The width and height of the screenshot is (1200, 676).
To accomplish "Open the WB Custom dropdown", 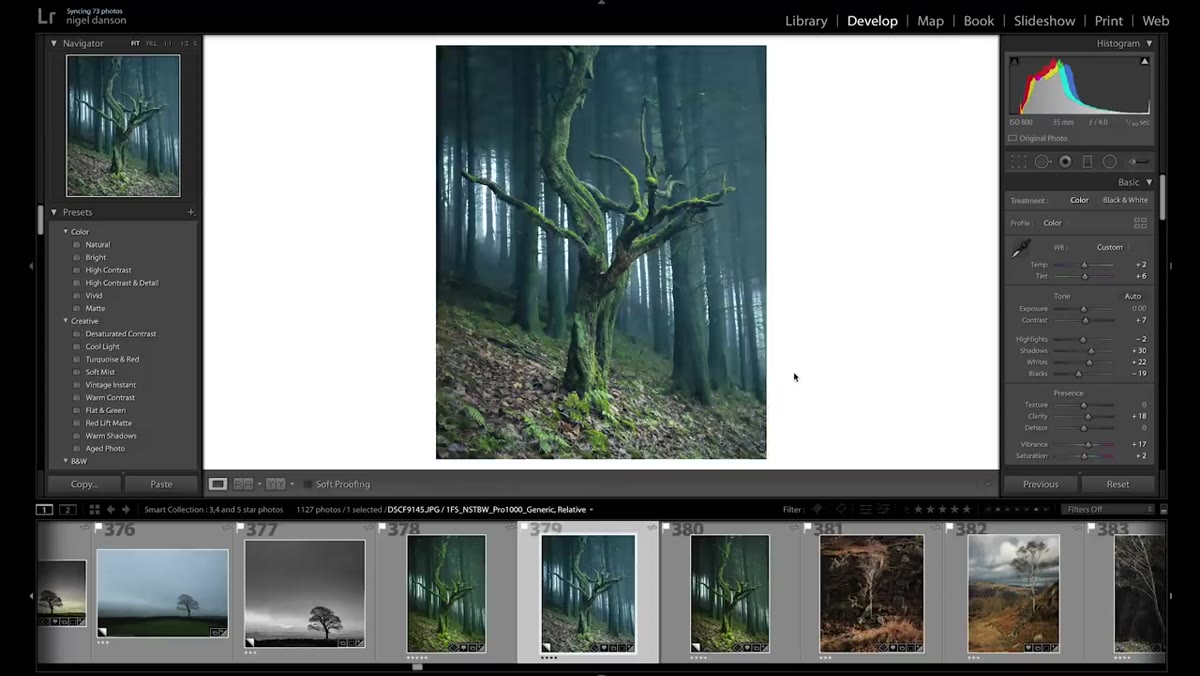I will (x=1113, y=247).
